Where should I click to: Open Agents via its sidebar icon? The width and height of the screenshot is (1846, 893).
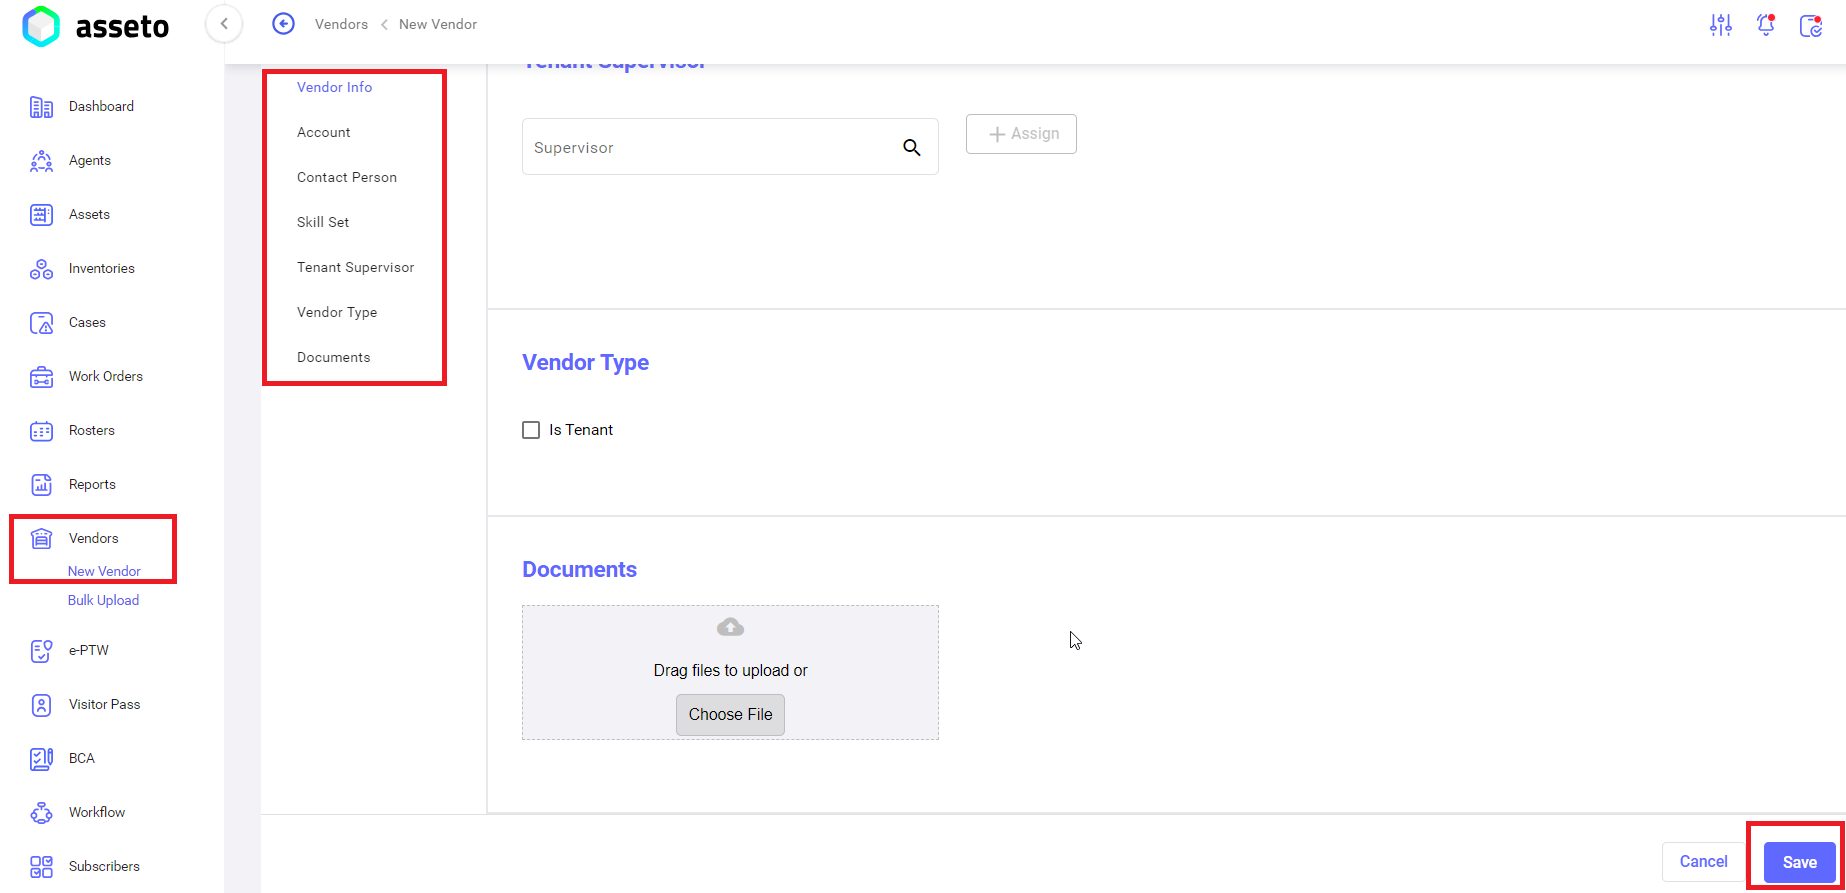41,161
